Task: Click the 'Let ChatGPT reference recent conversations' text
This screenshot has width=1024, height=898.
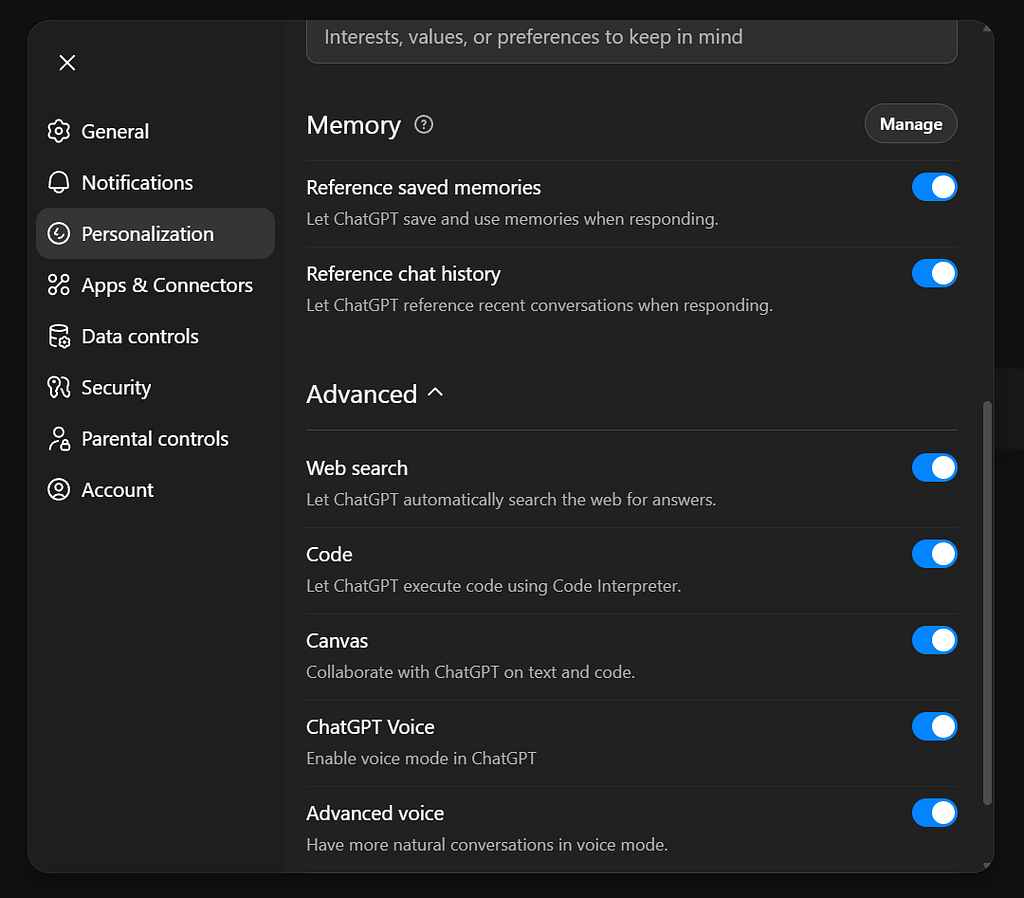Action: [539, 305]
